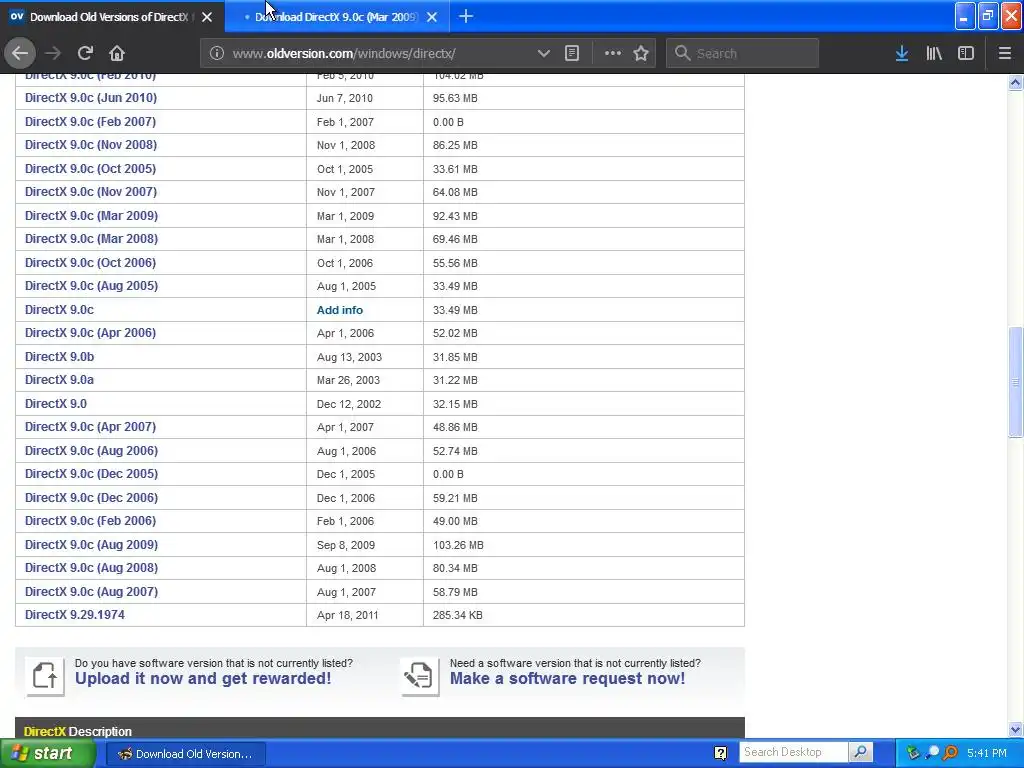Open DirectX 9.0a link
Viewport: 1024px width, 768px height.
59,380
